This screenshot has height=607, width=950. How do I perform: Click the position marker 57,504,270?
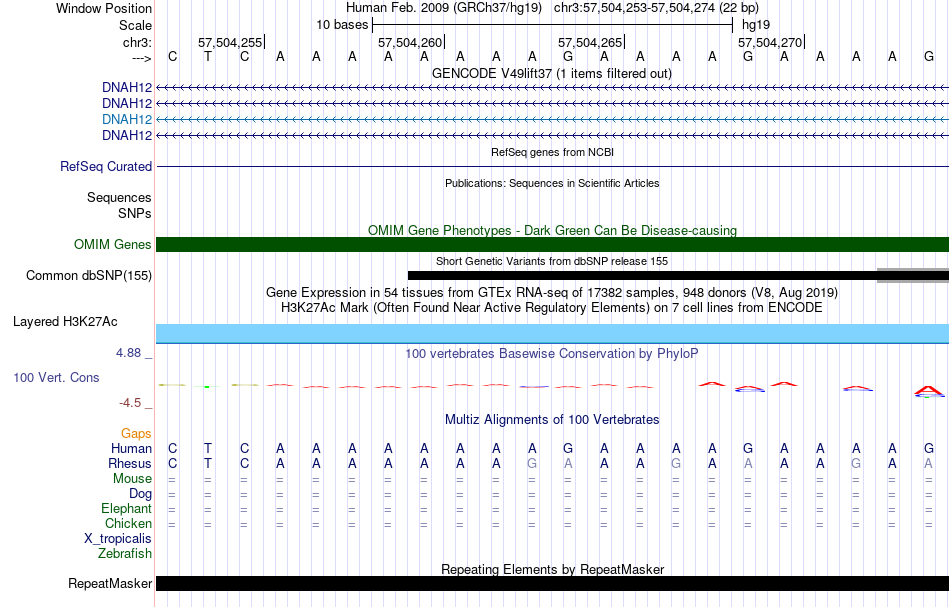[x=770, y=42]
